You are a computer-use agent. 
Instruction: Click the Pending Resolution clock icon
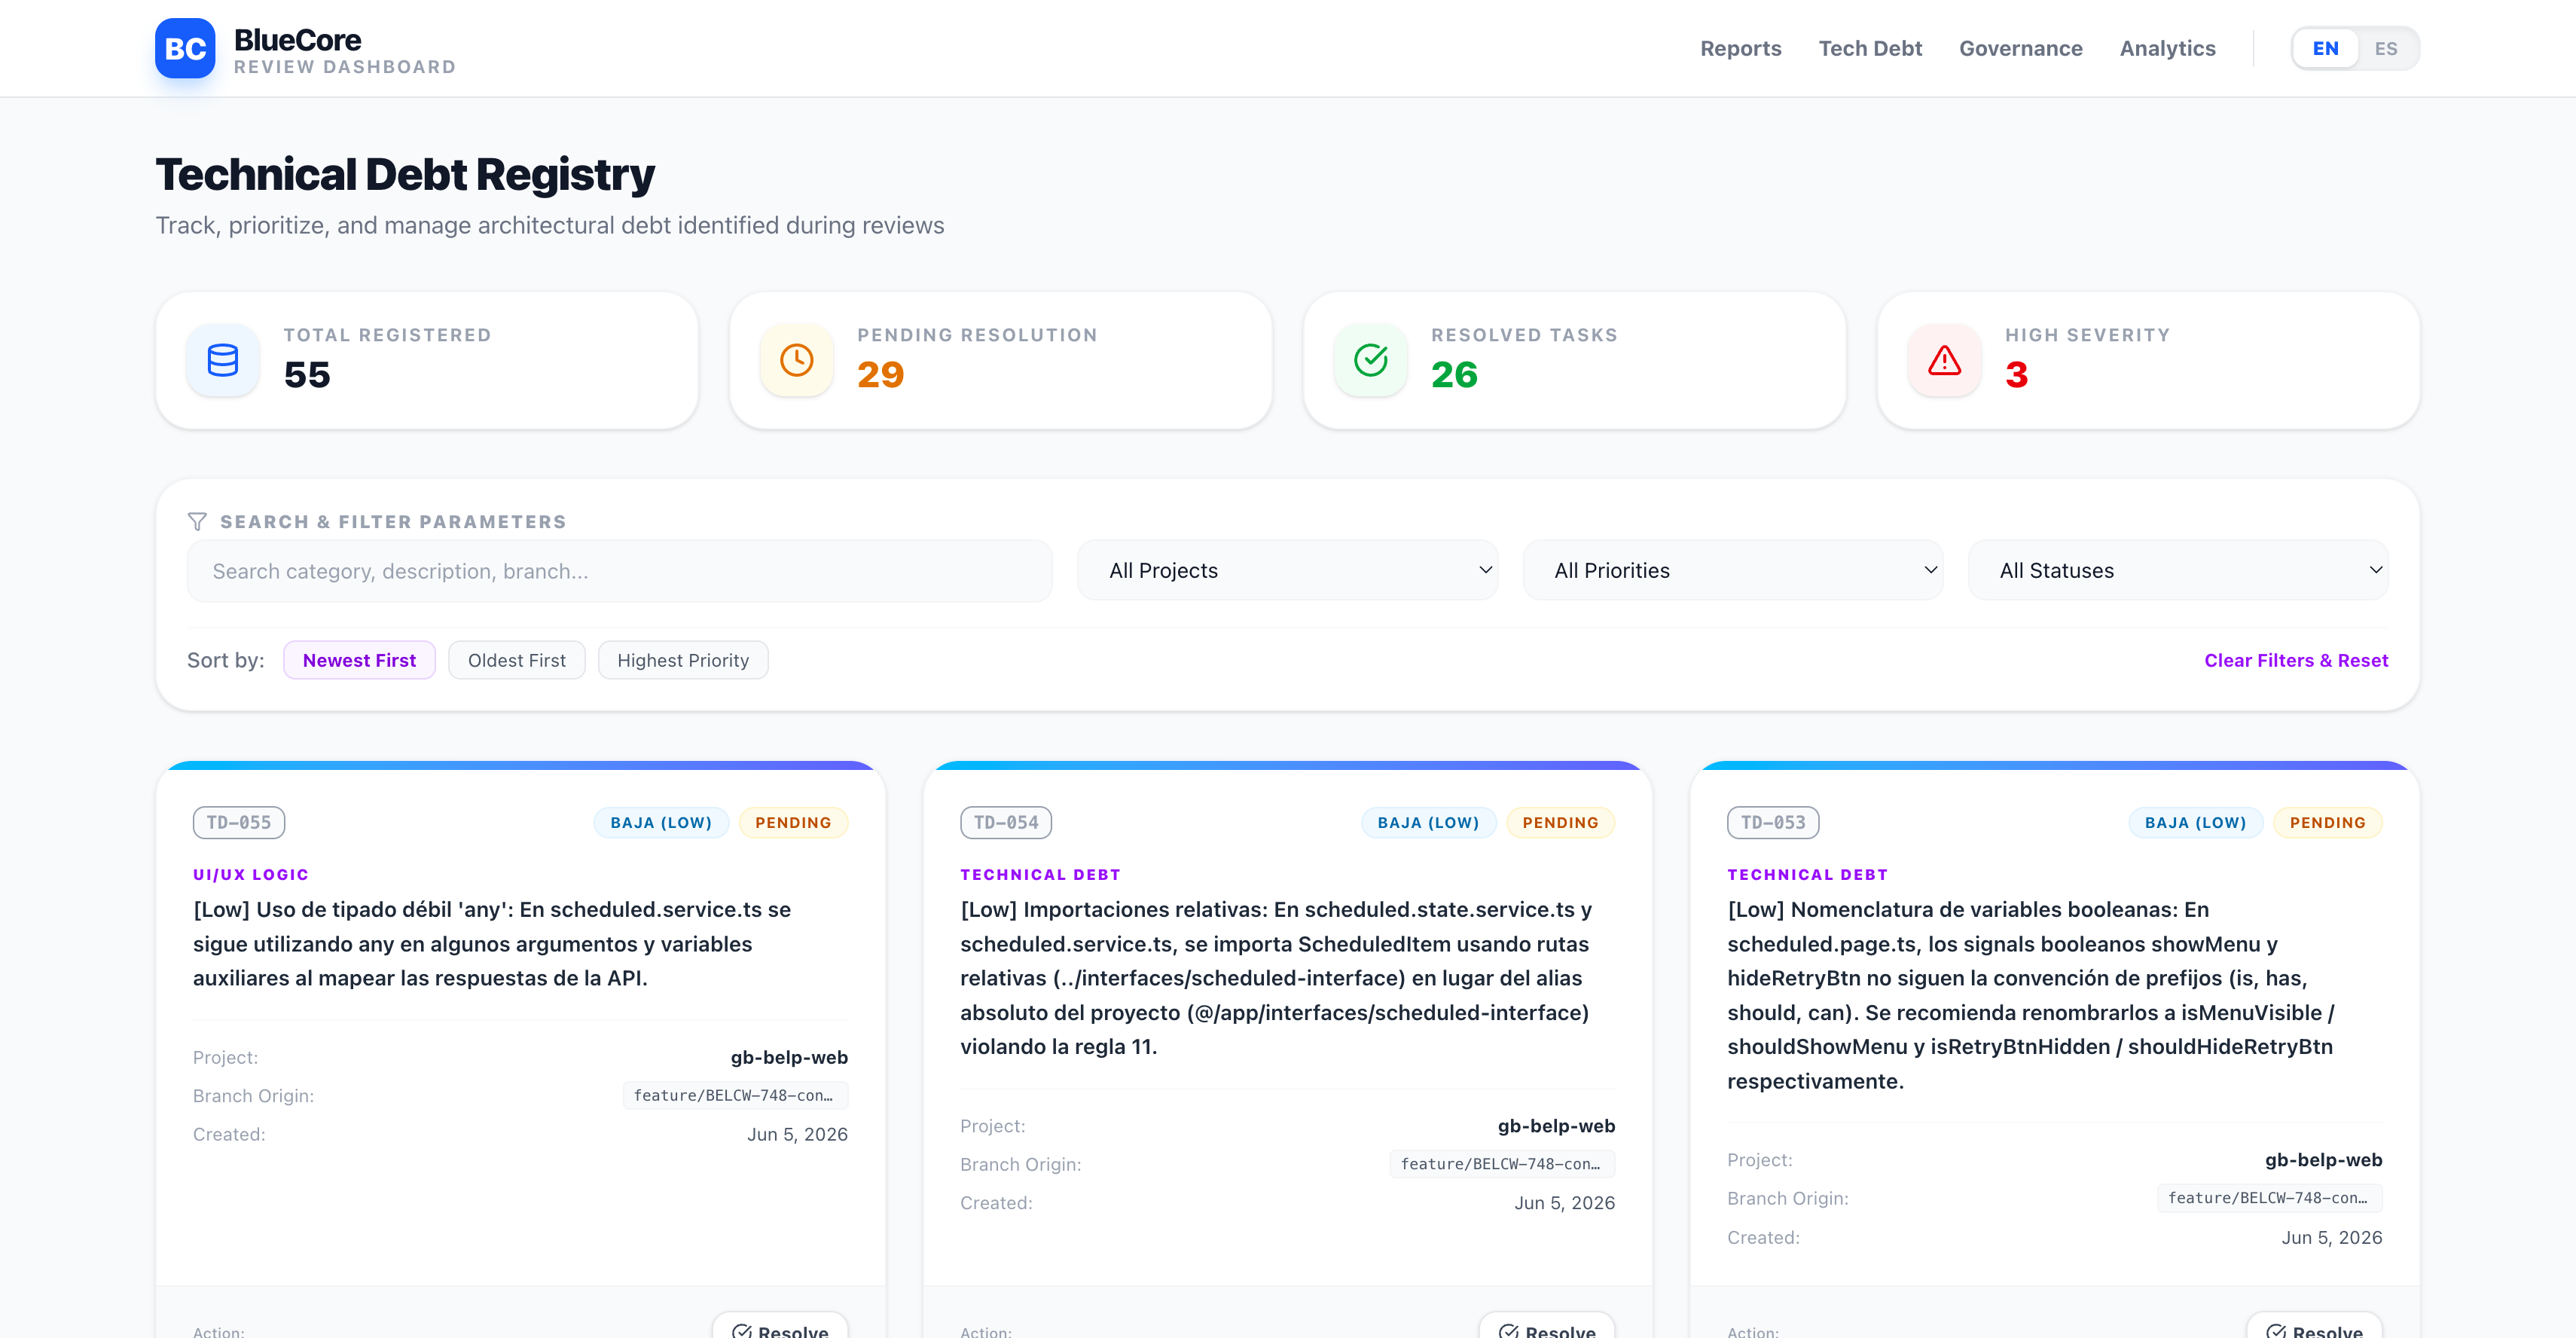pyautogui.click(x=796, y=360)
